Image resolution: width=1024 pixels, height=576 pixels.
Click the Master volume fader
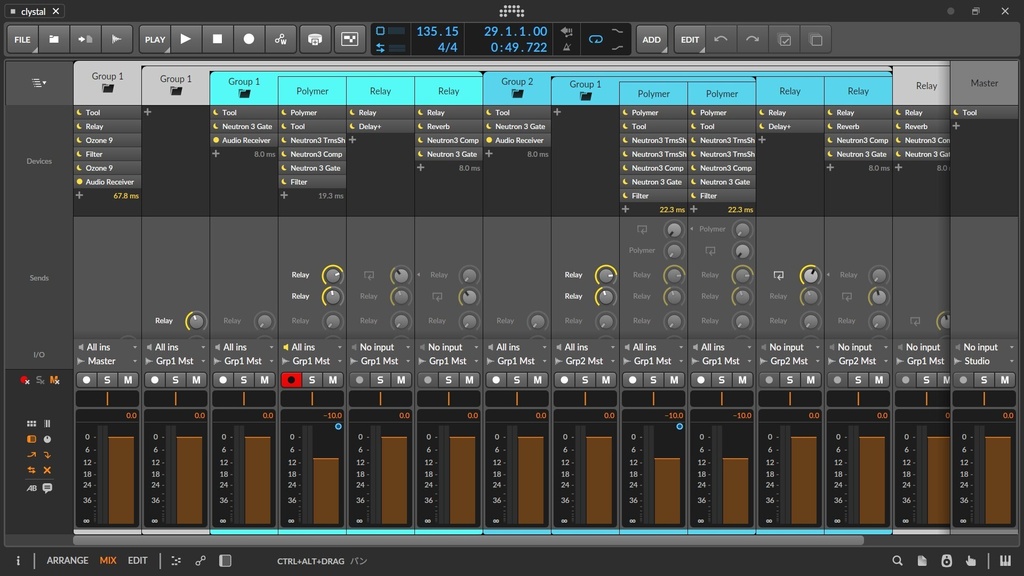997,481
